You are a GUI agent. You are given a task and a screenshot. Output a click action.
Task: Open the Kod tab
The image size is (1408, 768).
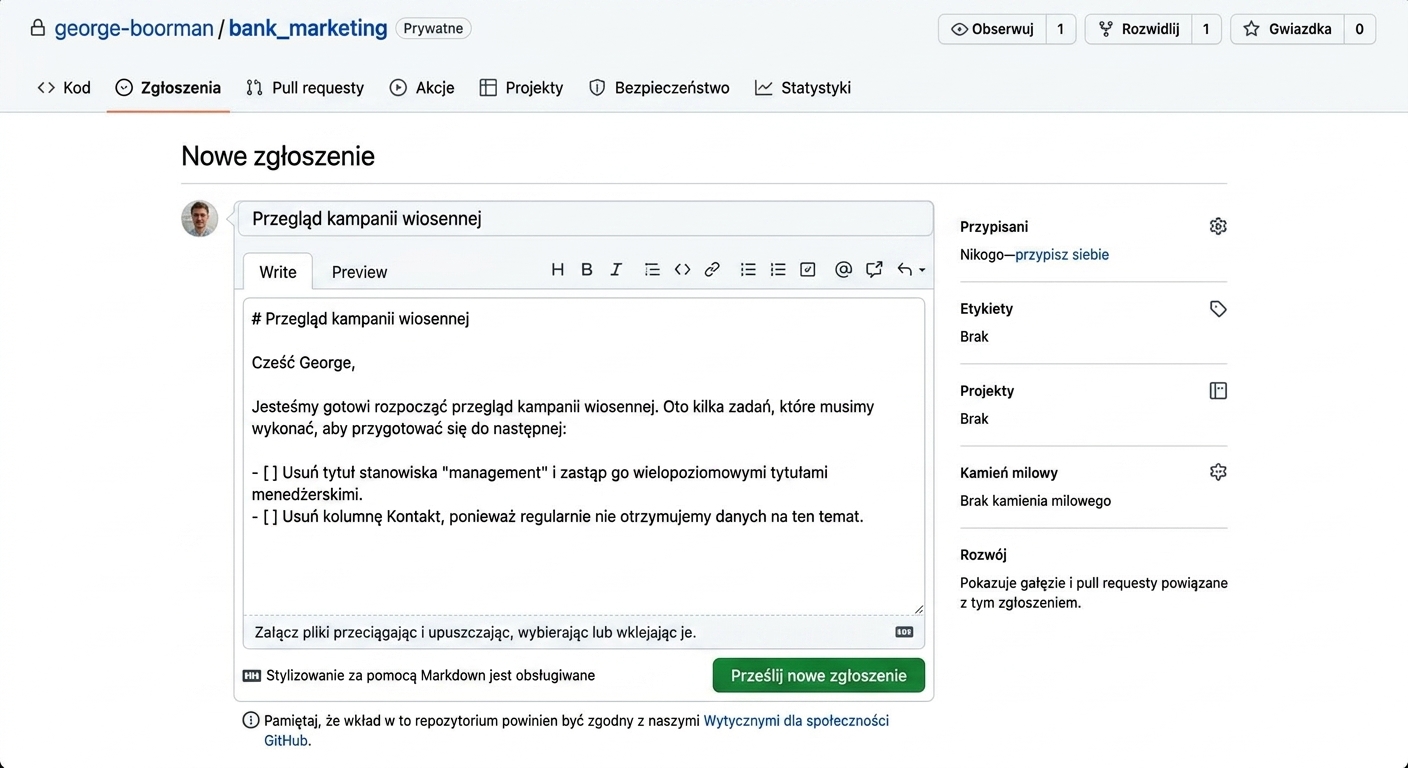64,88
